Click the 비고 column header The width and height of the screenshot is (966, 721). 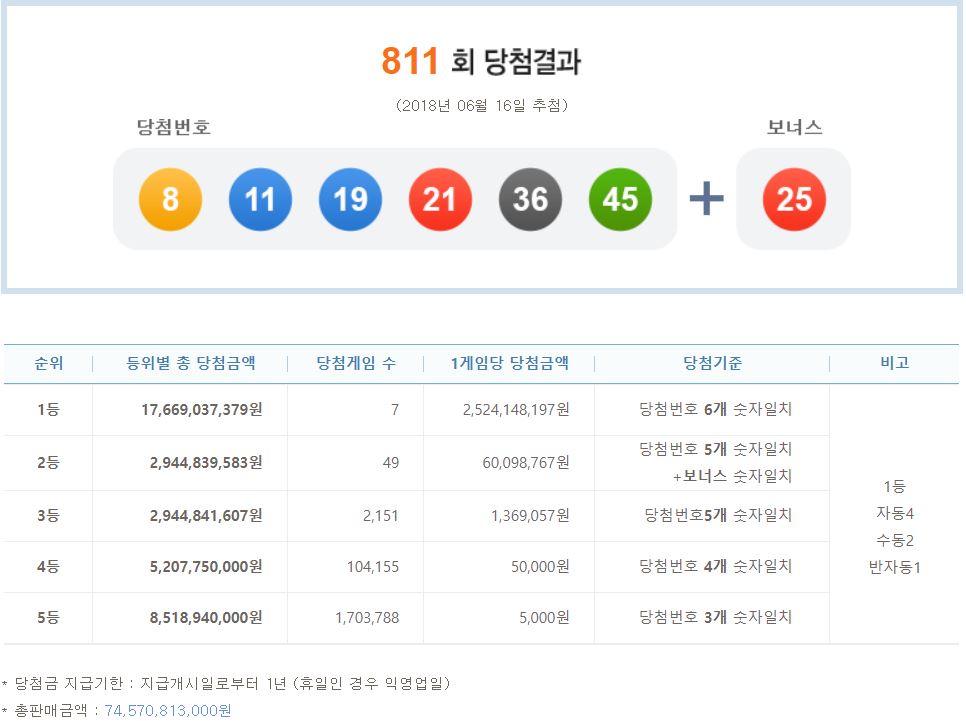[x=894, y=363]
